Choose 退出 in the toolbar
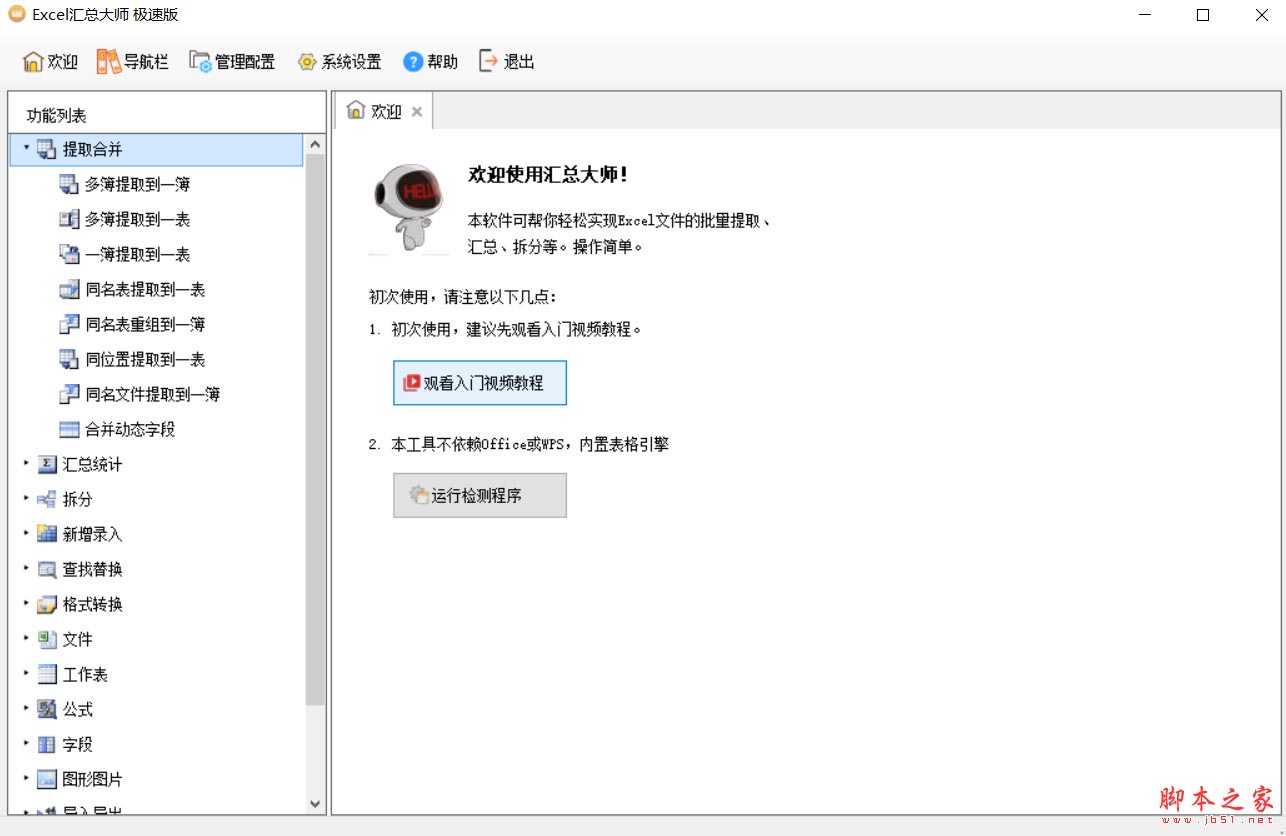The height and width of the screenshot is (836, 1286). 507,62
